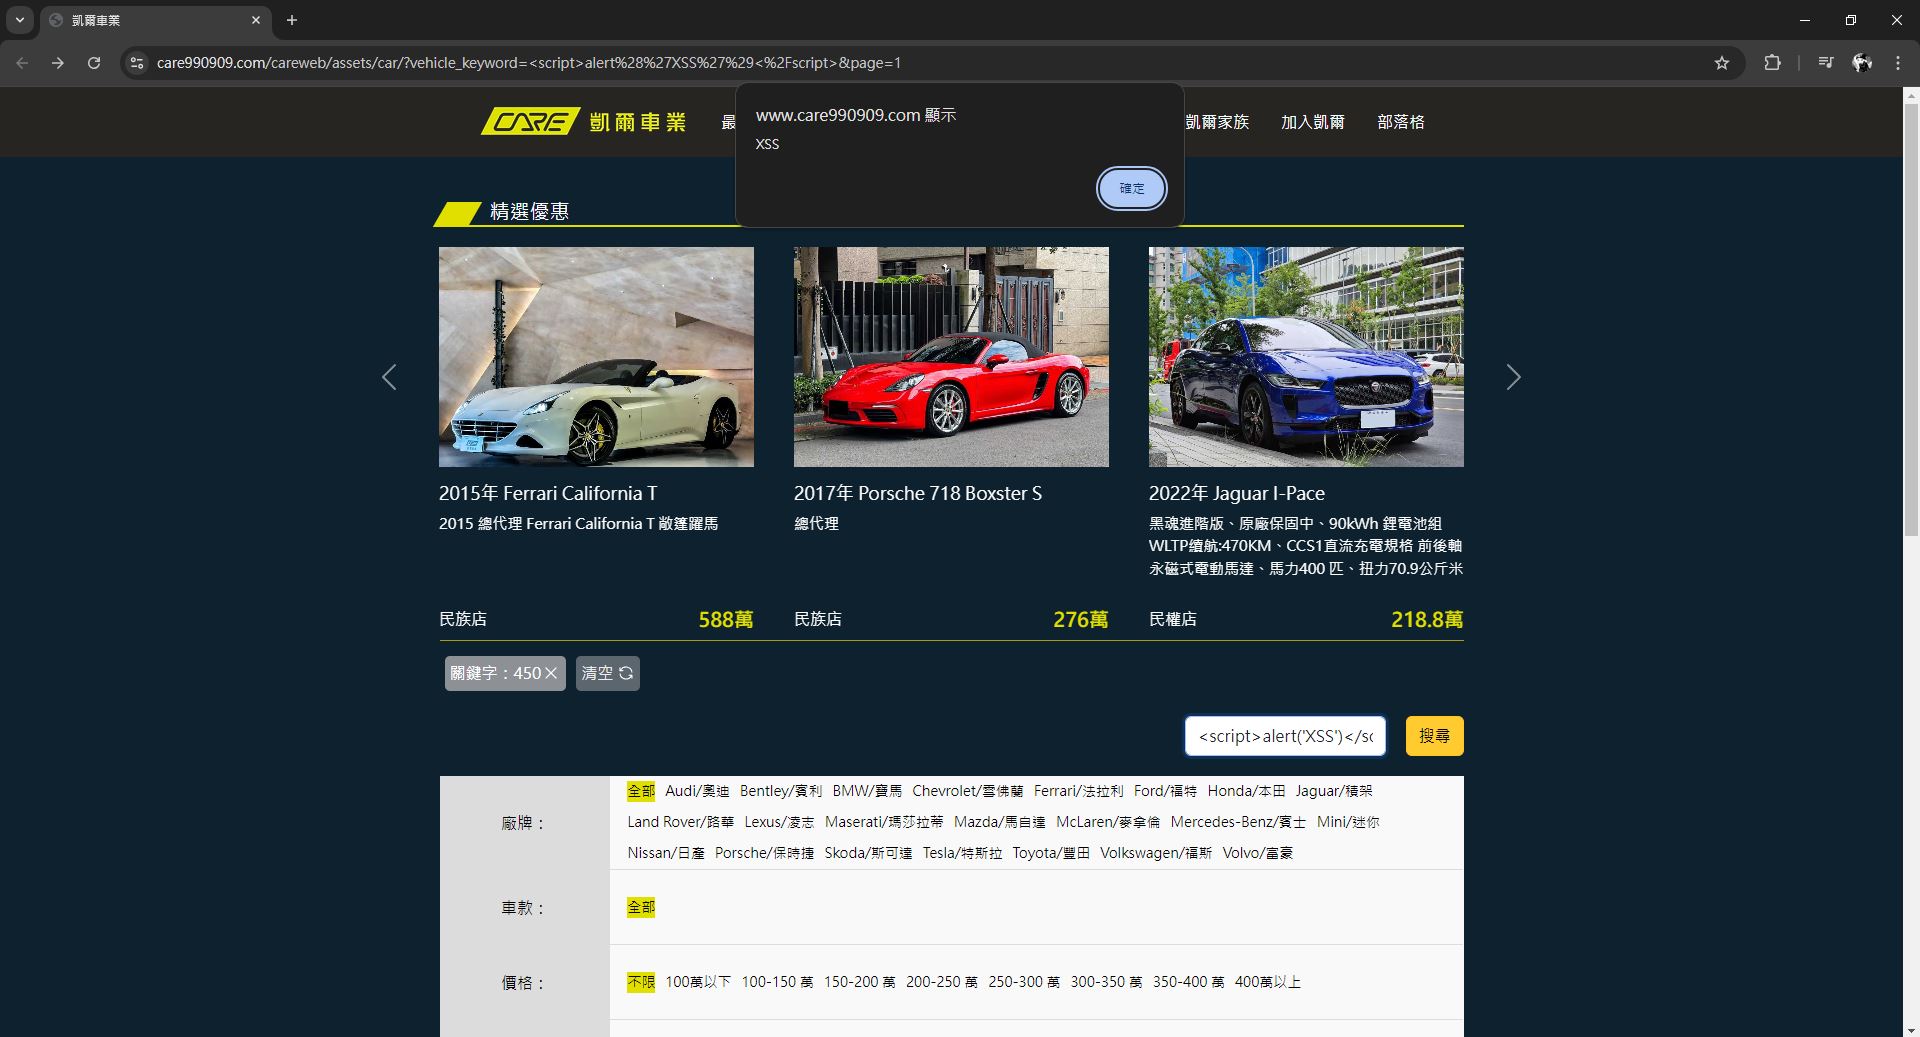The height and width of the screenshot is (1037, 1920).
Task: Open the Ferrari California T photo
Action: pyautogui.click(x=596, y=357)
